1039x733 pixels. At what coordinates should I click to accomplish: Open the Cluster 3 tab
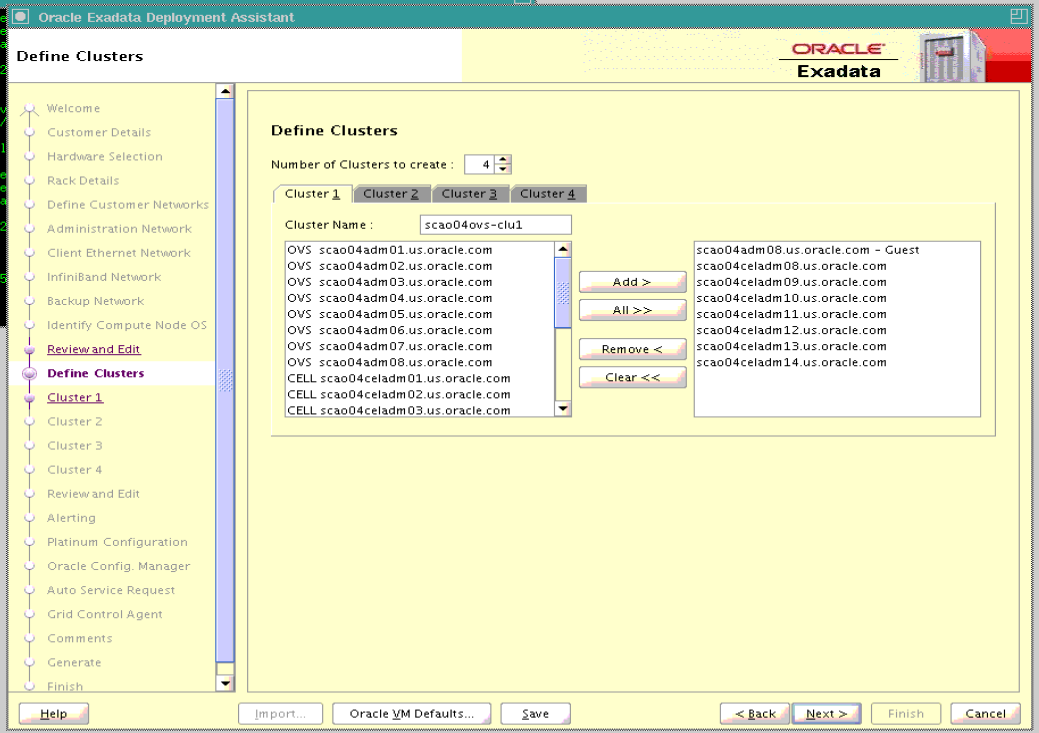coord(469,194)
